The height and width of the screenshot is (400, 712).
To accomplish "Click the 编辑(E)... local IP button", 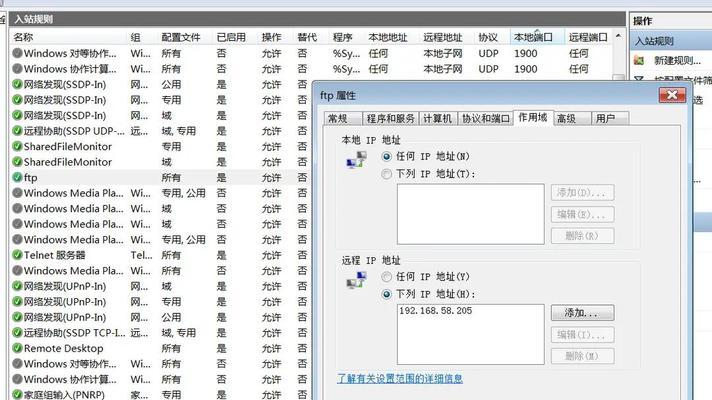I will coord(583,214).
